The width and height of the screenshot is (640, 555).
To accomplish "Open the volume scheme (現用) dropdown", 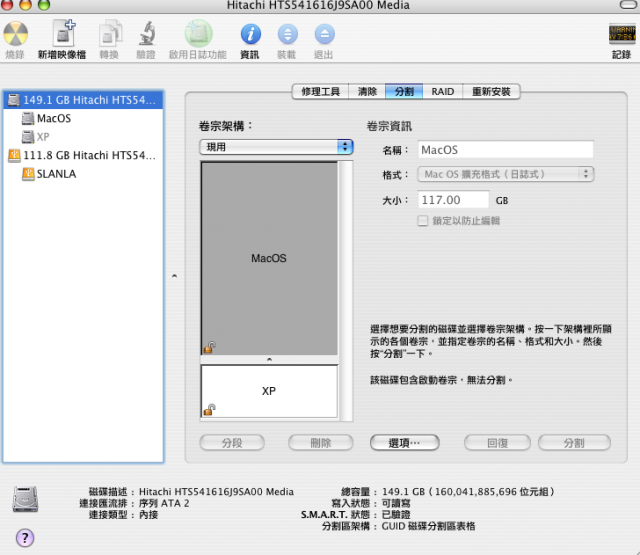I will [x=276, y=147].
